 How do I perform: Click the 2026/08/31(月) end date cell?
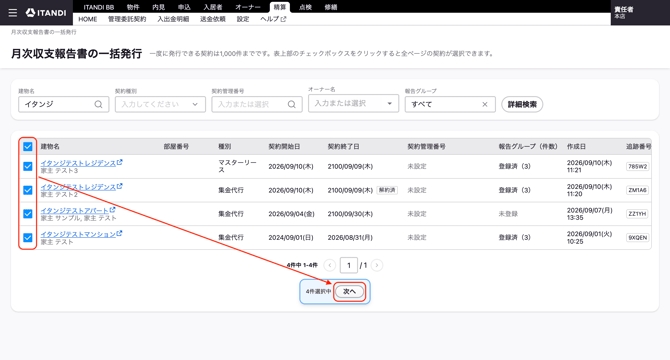pos(350,237)
